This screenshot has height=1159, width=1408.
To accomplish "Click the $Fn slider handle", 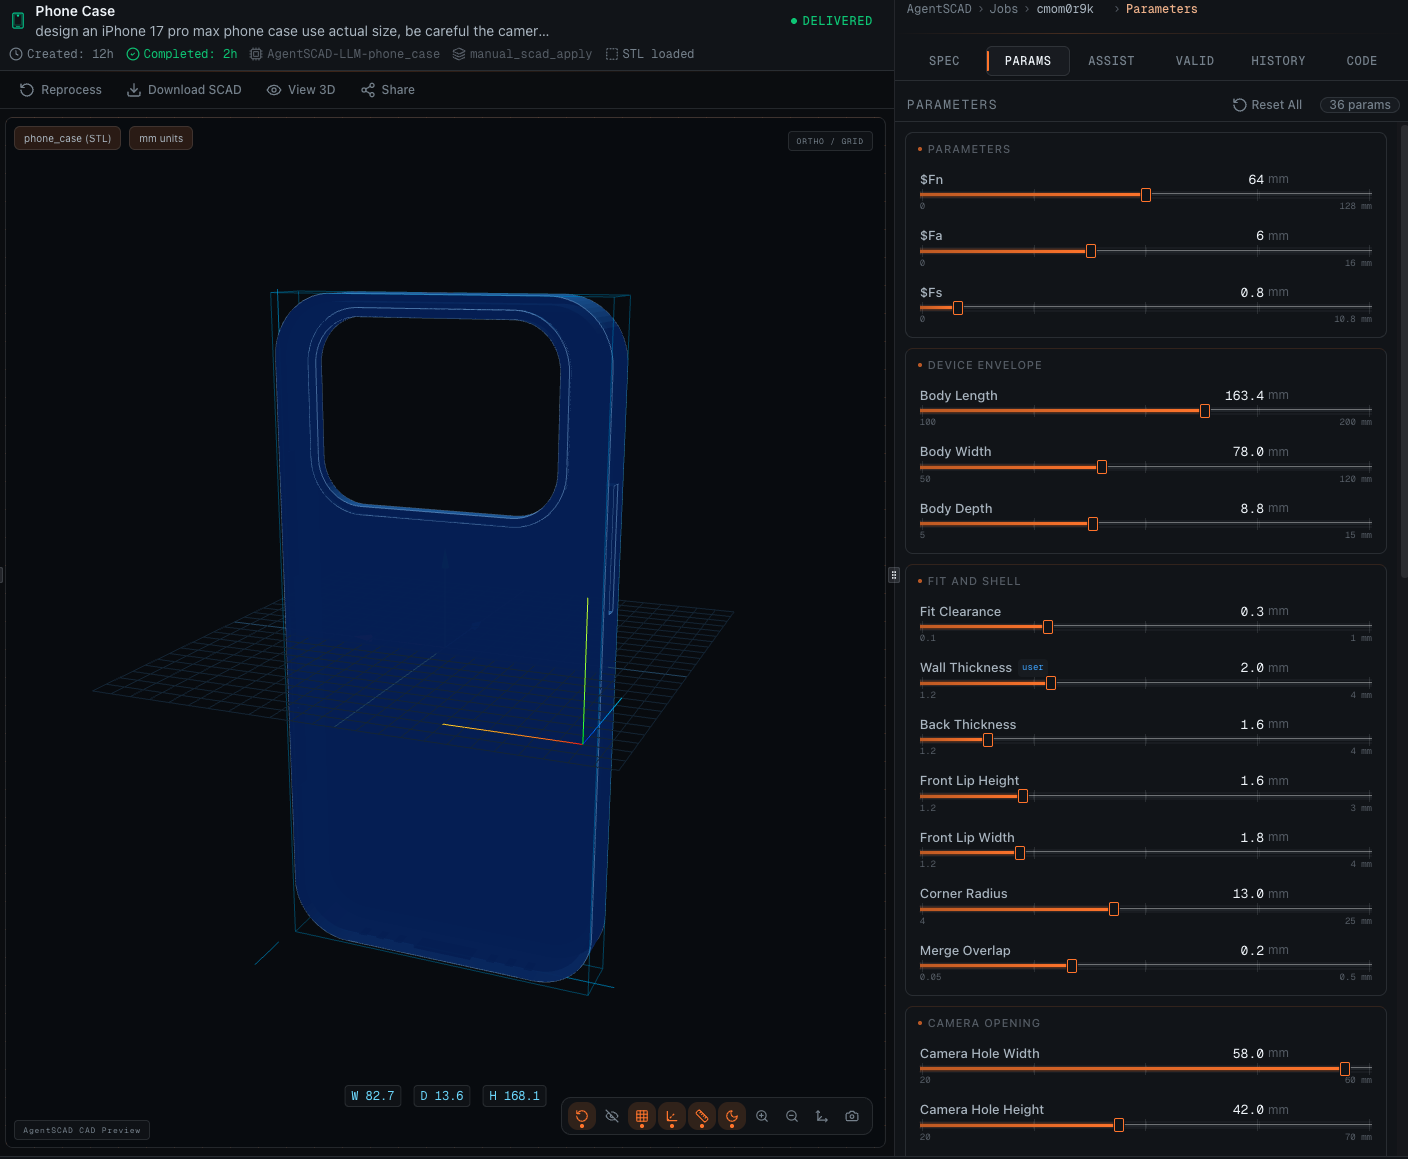I will coord(1146,195).
